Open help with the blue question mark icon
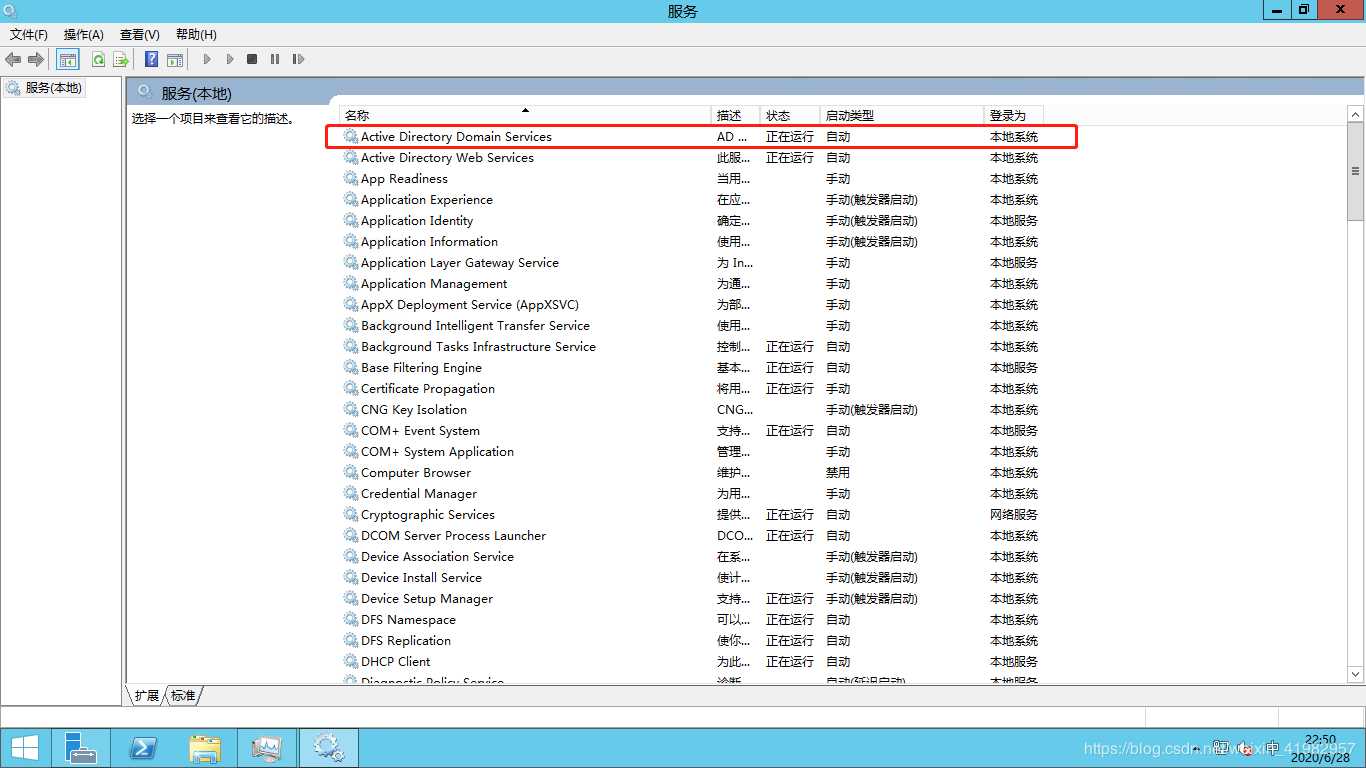Viewport: 1366px width, 768px height. 151,60
